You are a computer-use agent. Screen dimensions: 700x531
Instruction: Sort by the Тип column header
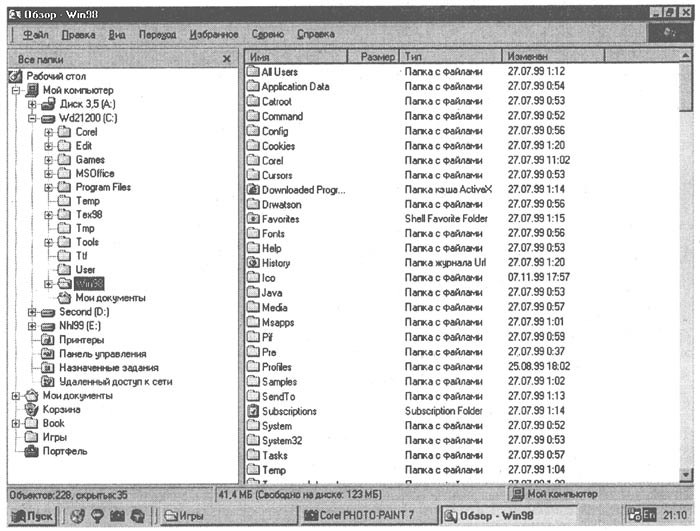[450, 57]
